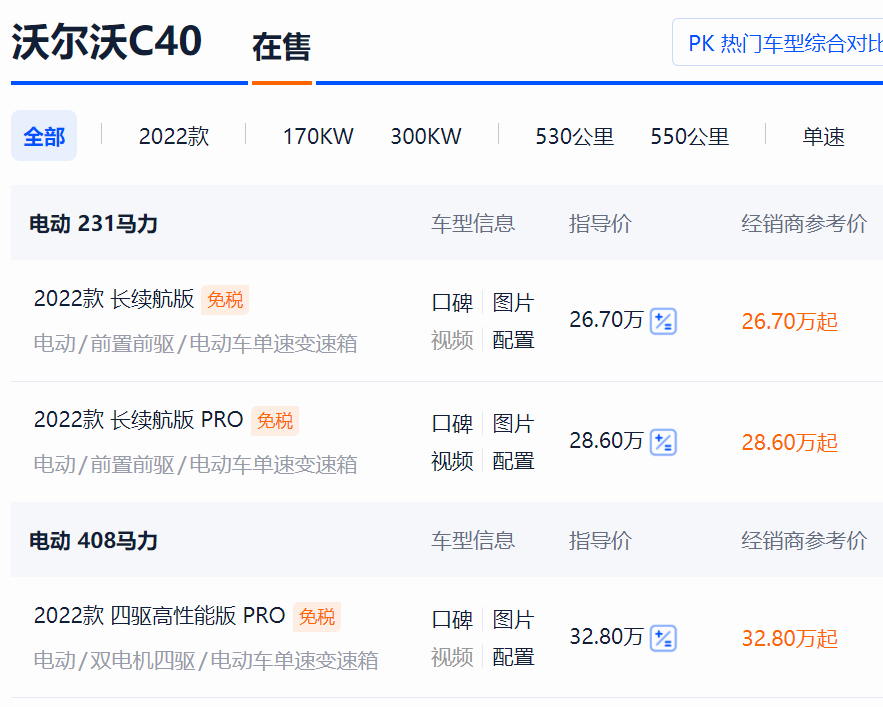
Task: Open price calculator for 28.60万 model
Action: pyautogui.click(x=663, y=442)
